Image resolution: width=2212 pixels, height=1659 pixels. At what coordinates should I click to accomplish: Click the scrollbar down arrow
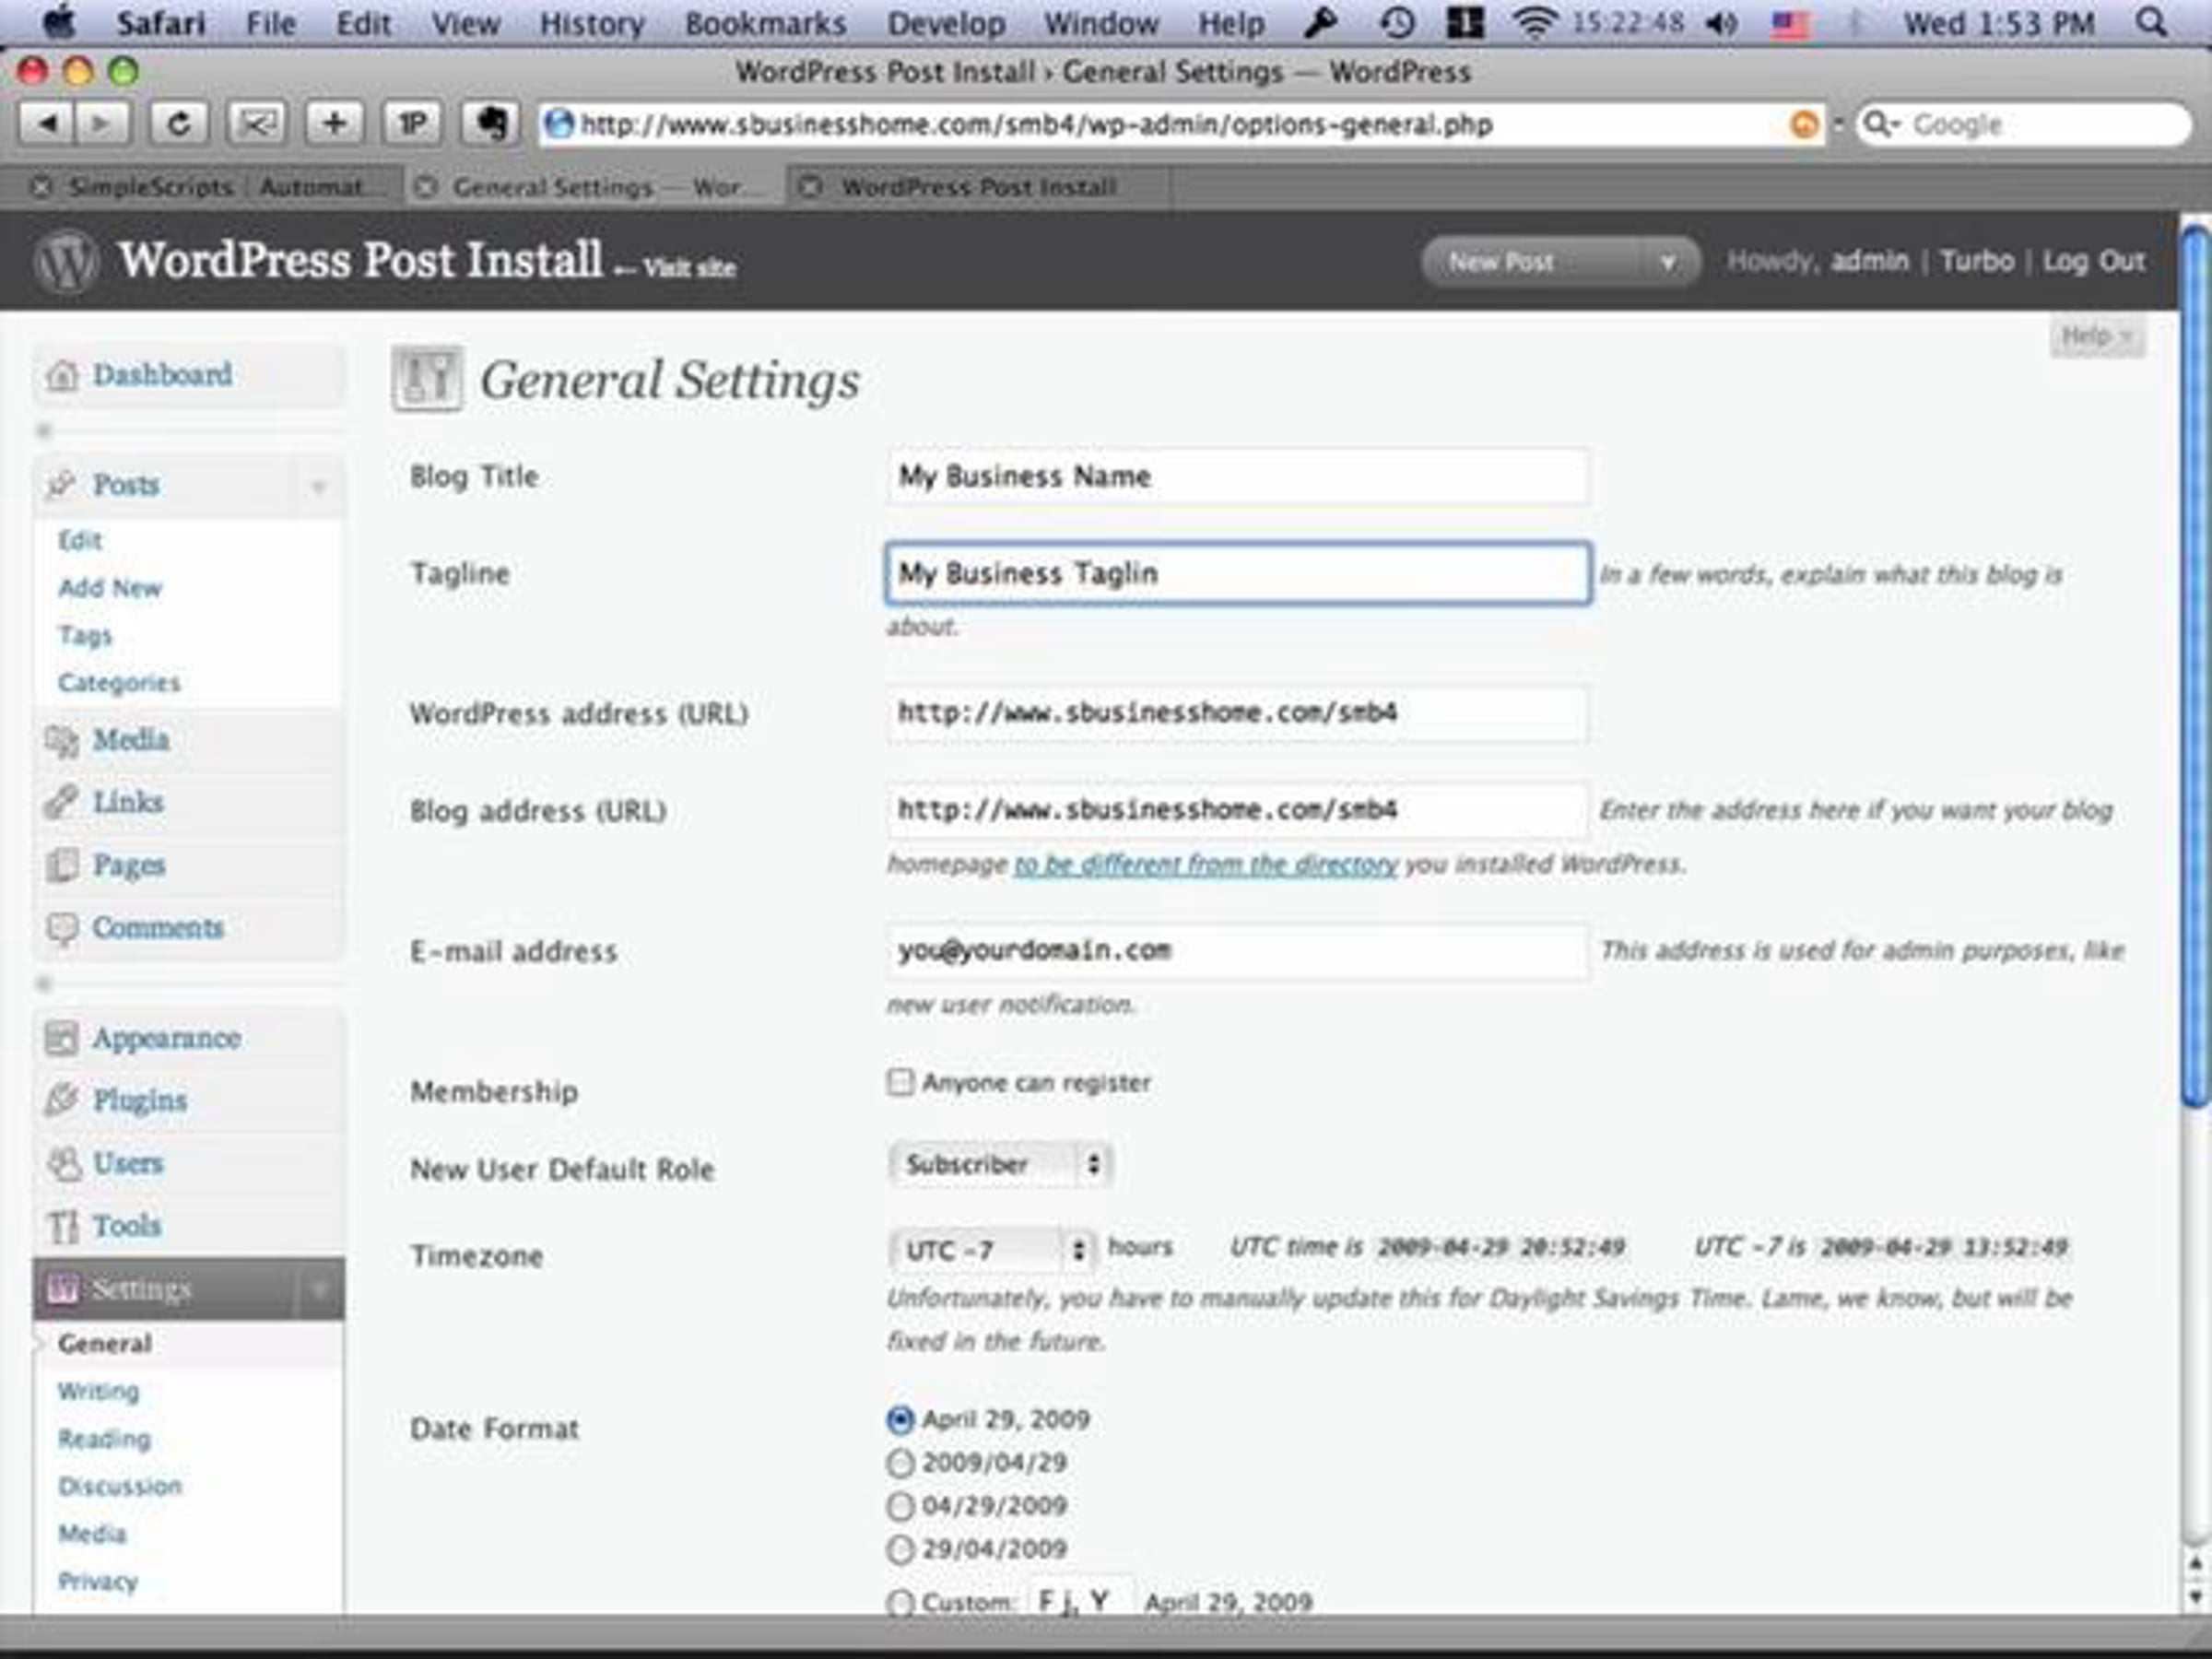[2196, 1598]
